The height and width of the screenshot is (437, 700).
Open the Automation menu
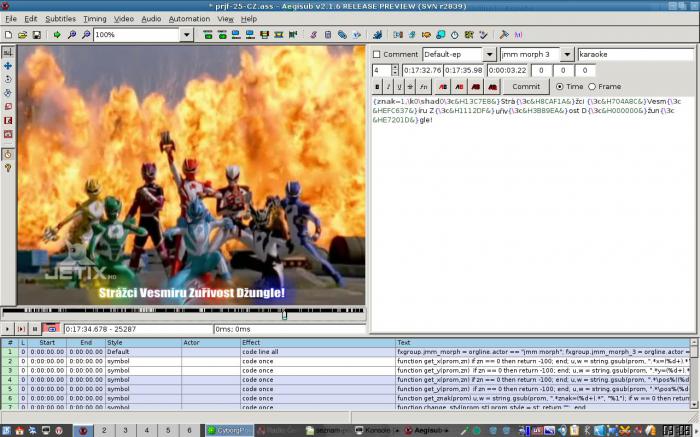[x=189, y=19]
